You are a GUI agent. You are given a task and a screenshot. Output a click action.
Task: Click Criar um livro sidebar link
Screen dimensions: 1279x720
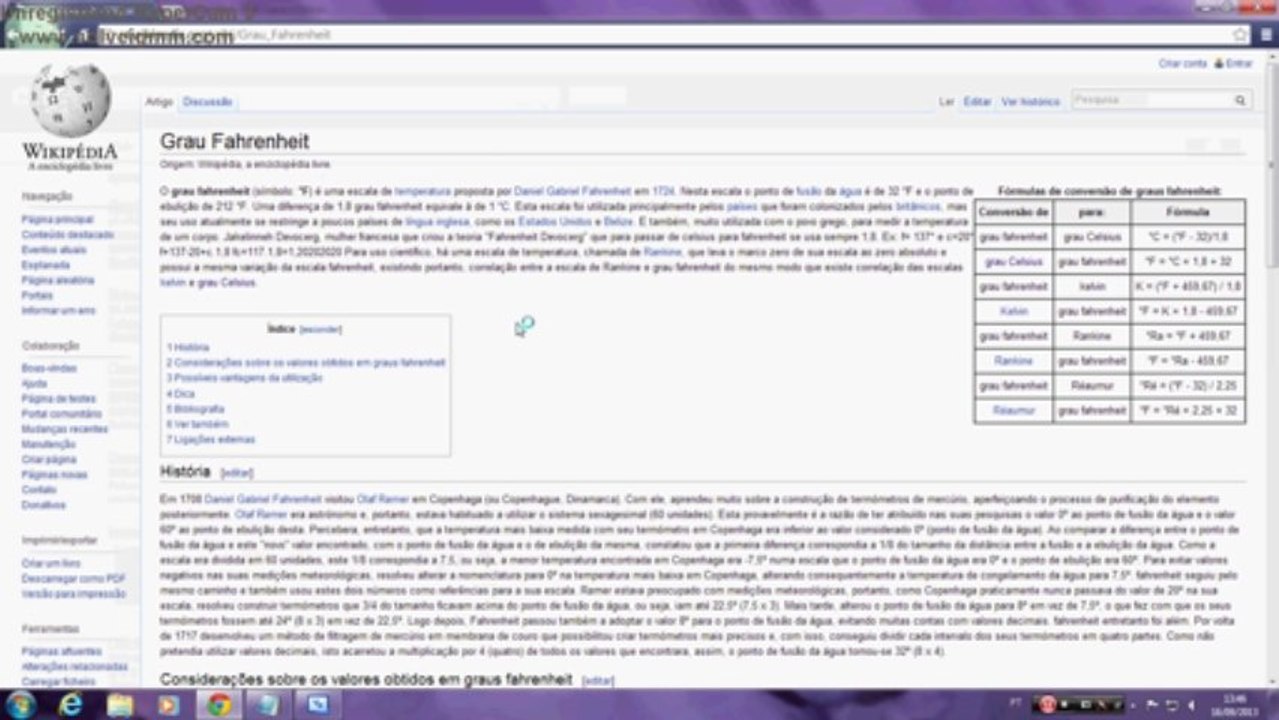click(x=51, y=563)
